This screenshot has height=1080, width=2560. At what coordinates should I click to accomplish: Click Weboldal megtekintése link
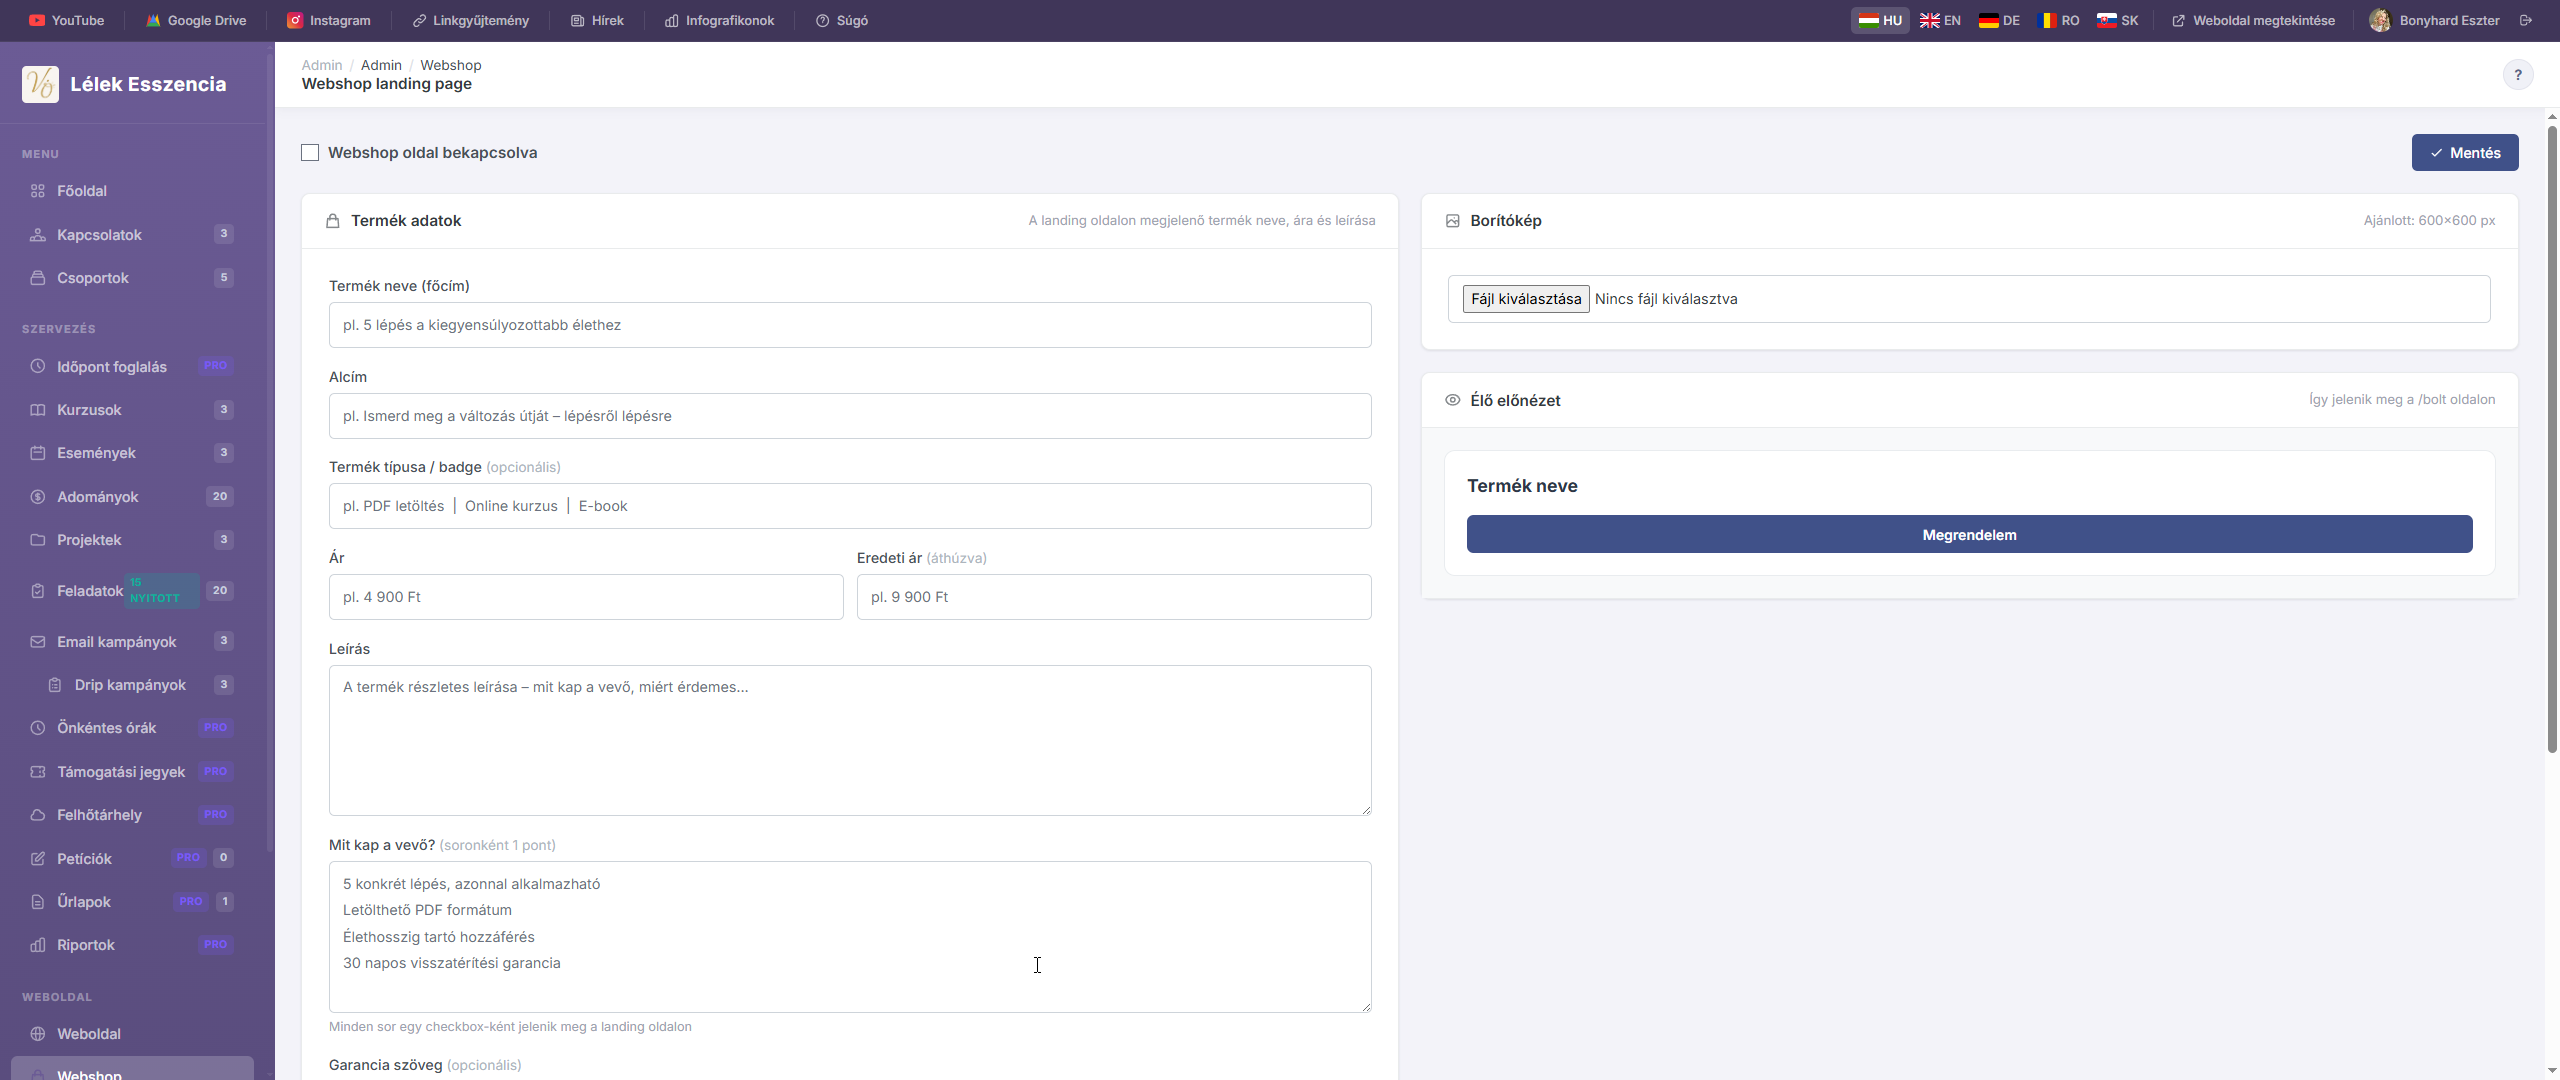[x=2253, y=20]
